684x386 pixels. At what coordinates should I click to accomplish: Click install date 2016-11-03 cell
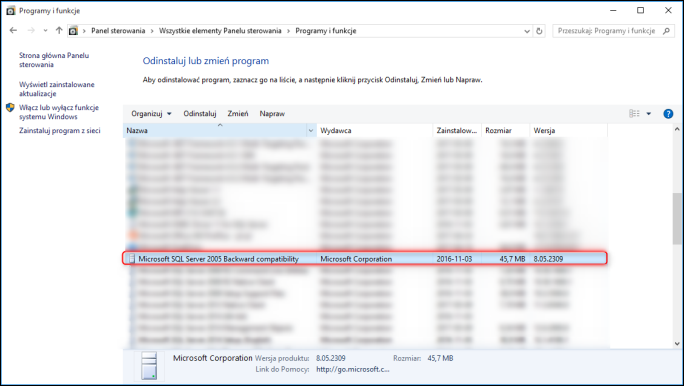click(x=454, y=259)
